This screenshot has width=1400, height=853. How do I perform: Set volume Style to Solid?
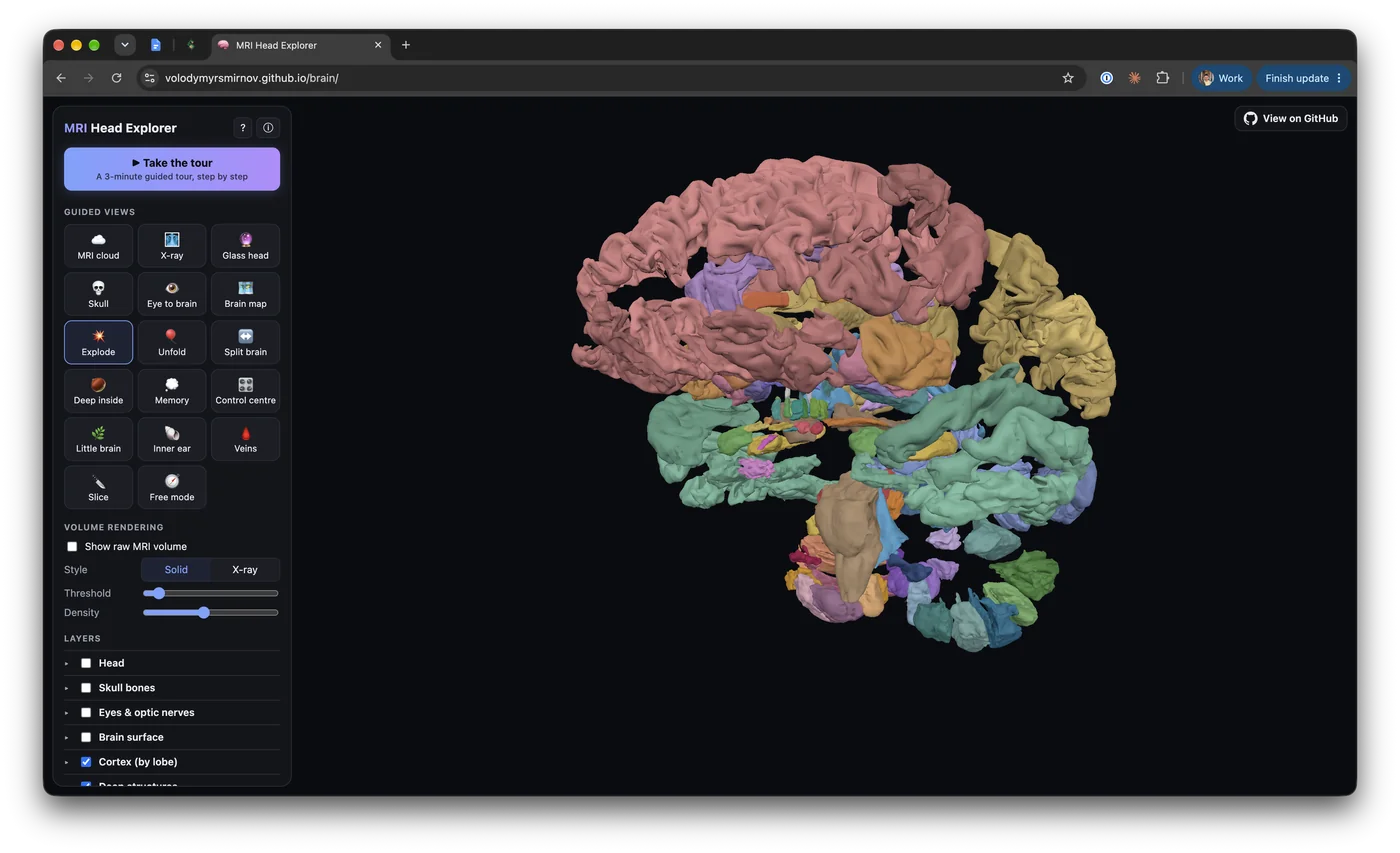[x=176, y=570]
